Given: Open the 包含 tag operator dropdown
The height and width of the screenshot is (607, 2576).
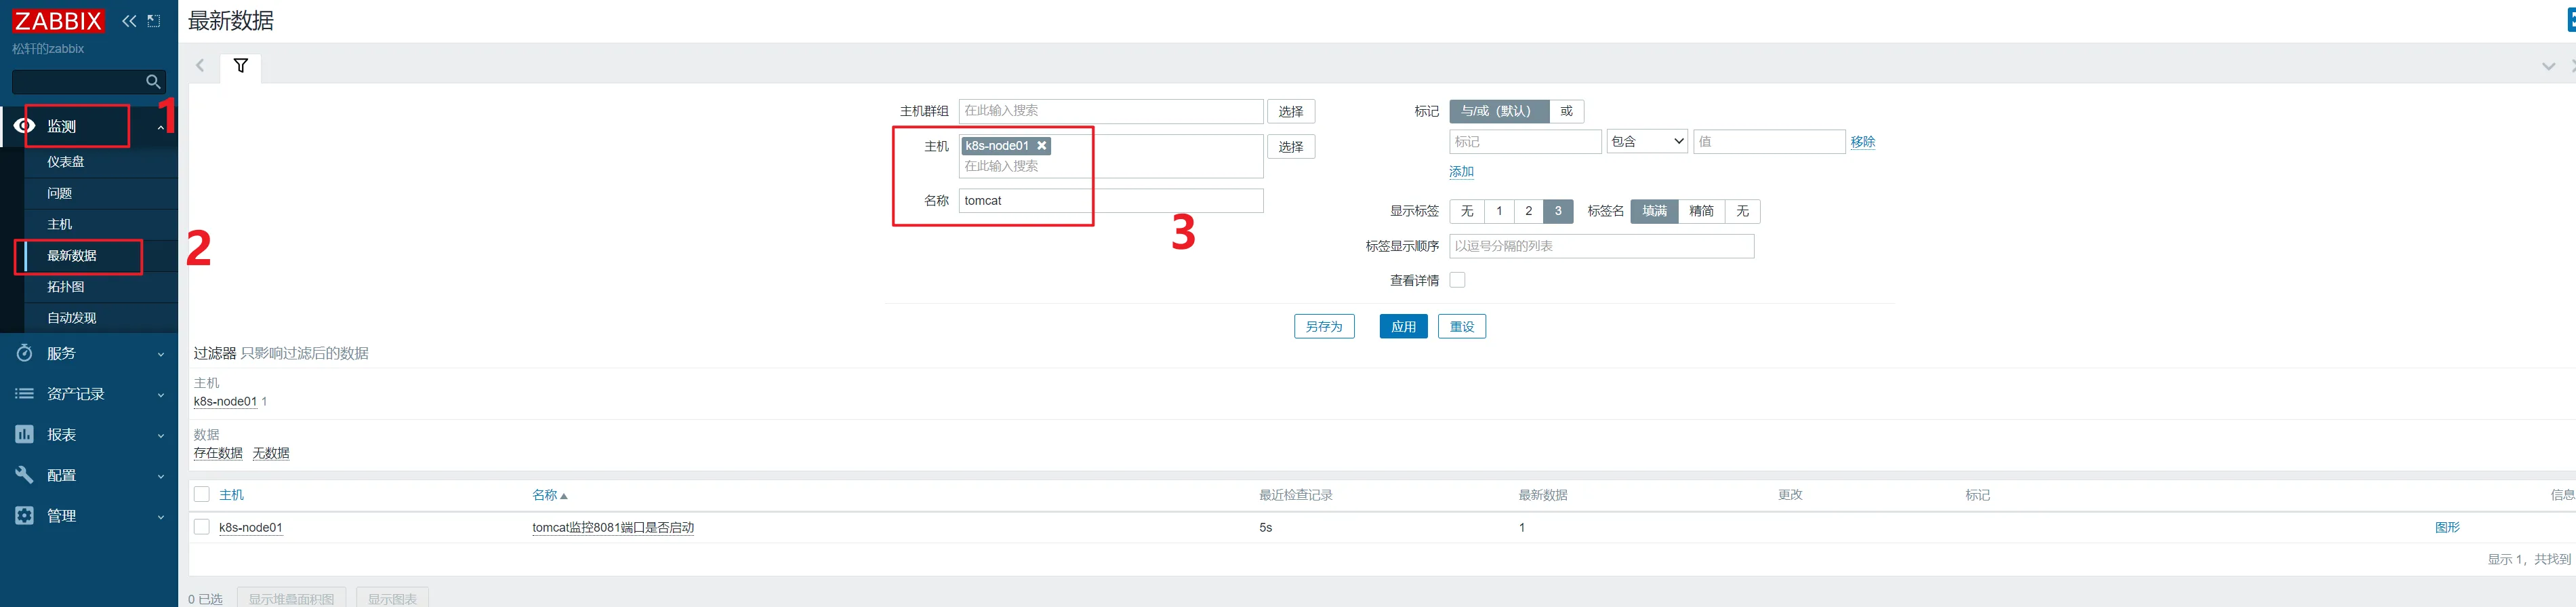Looking at the screenshot, I should 1646,142.
